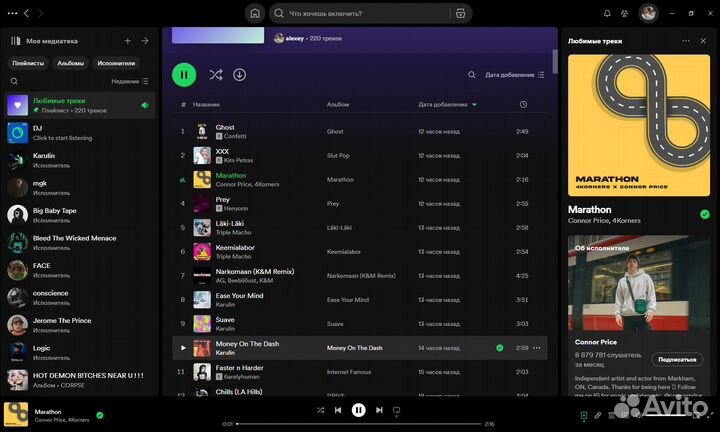This screenshot has height=432, width=720.
Task: Open alexey's profile link
Action: pyautogui.click(x=294, y=39)
